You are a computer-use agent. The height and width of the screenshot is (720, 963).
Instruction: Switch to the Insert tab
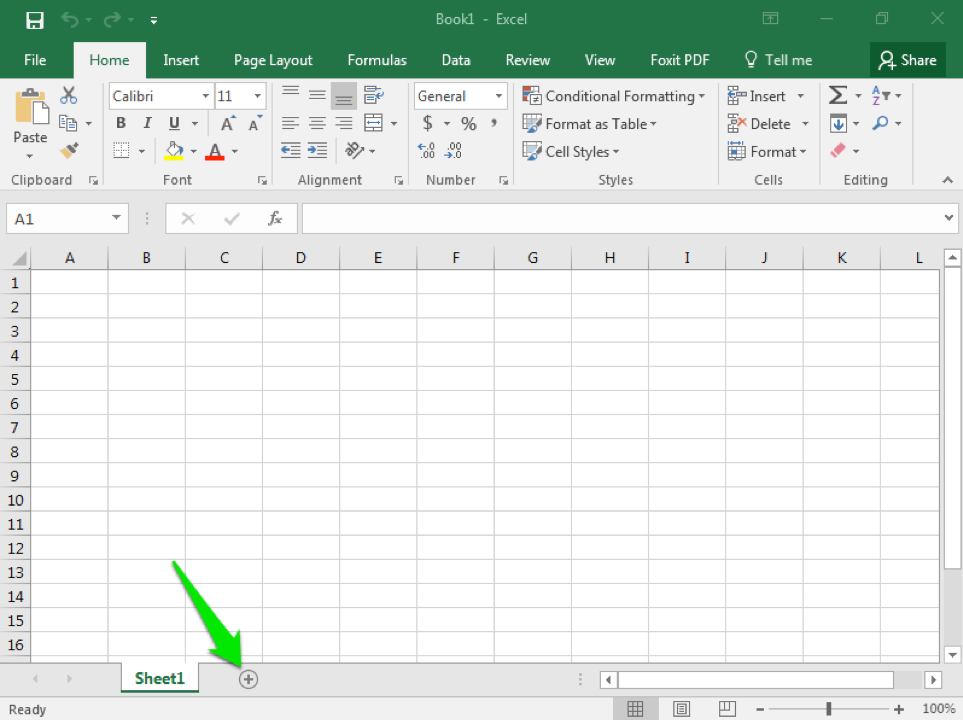click(181, 60)
